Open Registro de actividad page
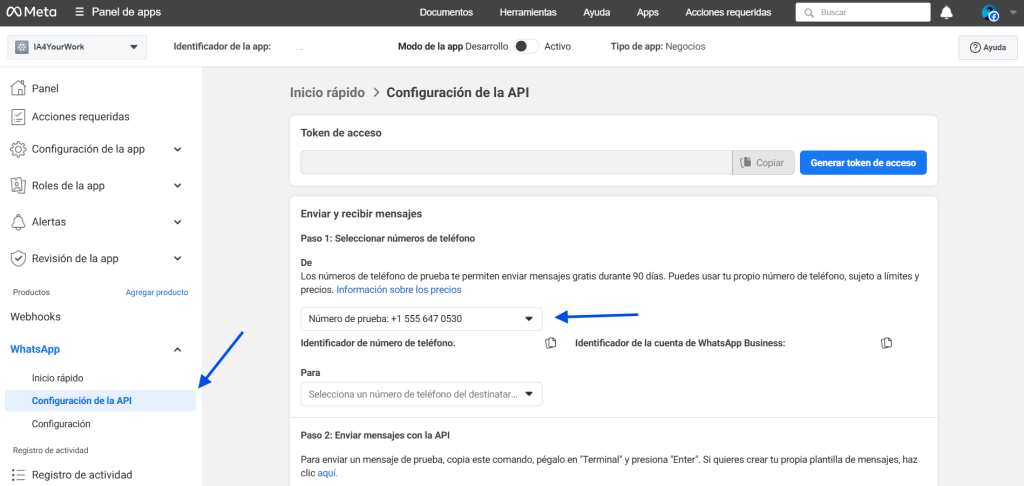 click(82, 475)
